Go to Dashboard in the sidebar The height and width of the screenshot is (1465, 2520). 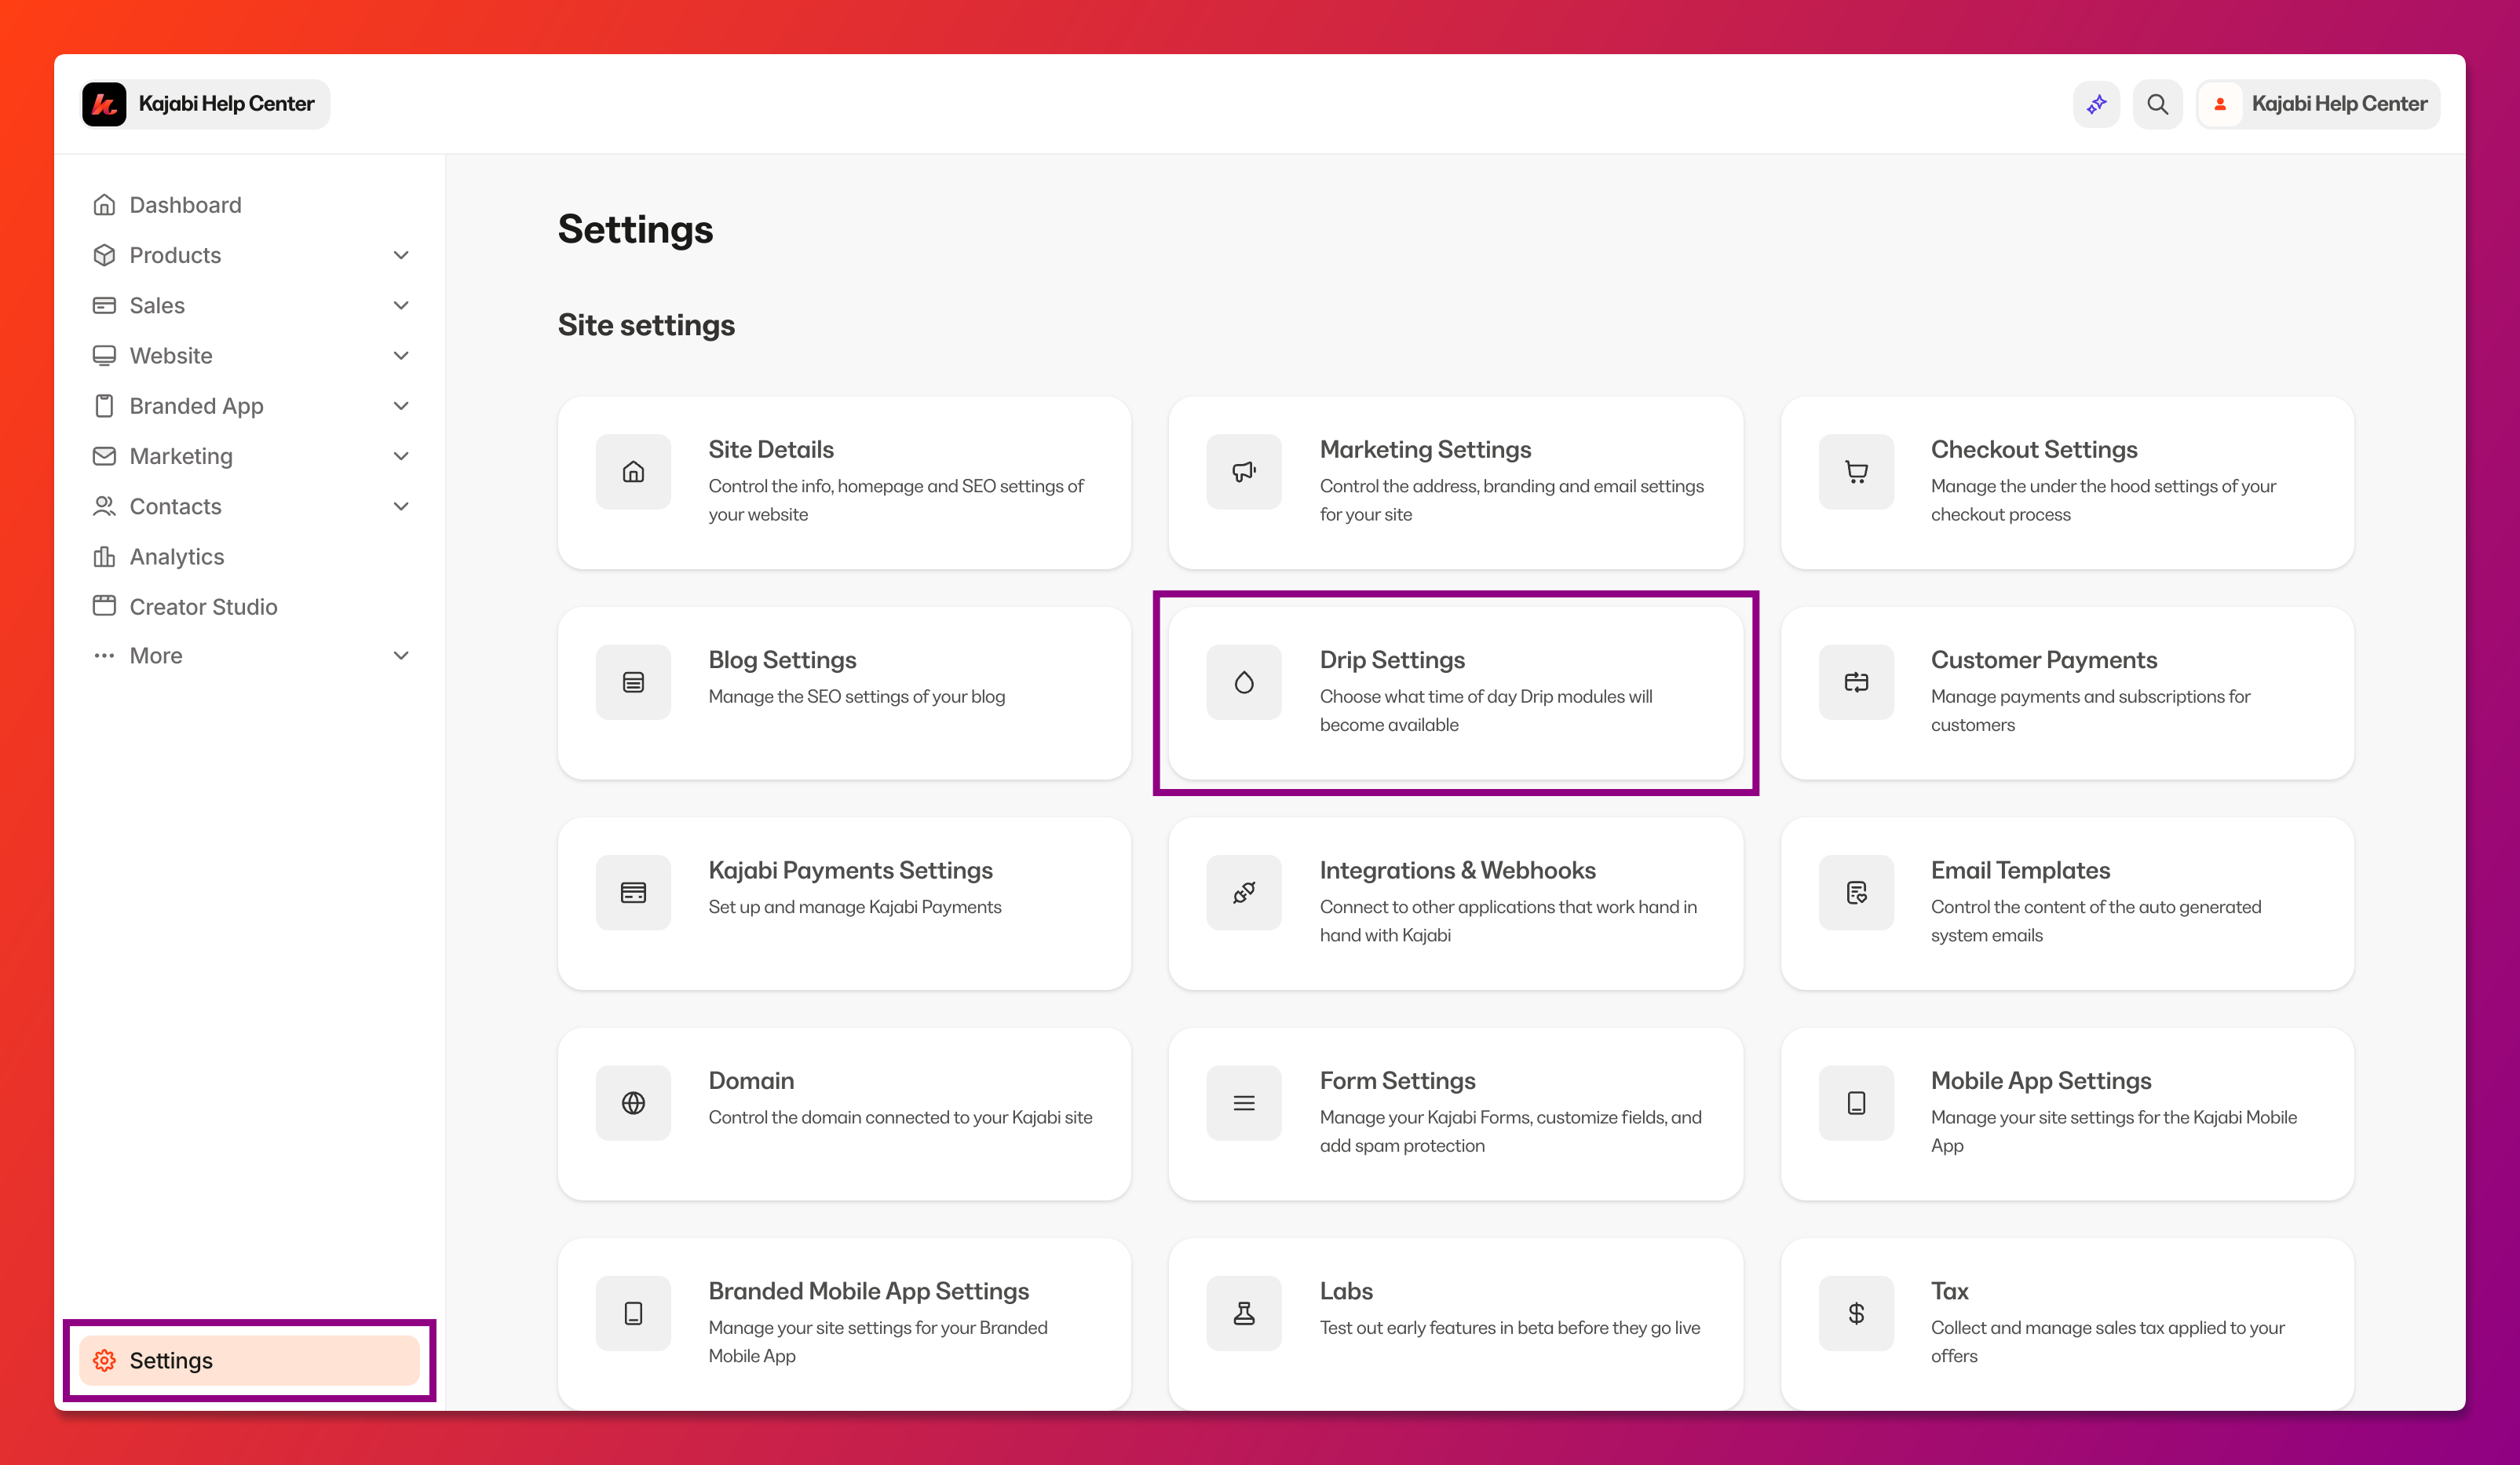249,205
